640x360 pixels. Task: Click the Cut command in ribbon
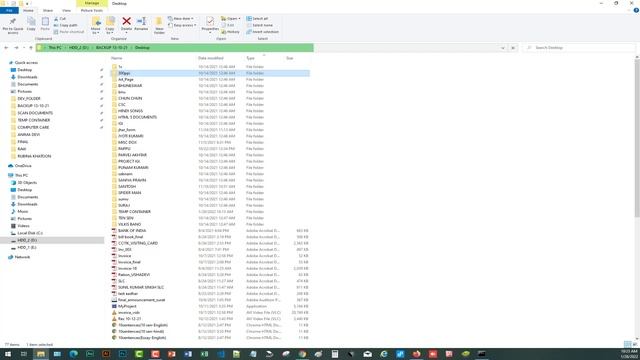(60, 19)
